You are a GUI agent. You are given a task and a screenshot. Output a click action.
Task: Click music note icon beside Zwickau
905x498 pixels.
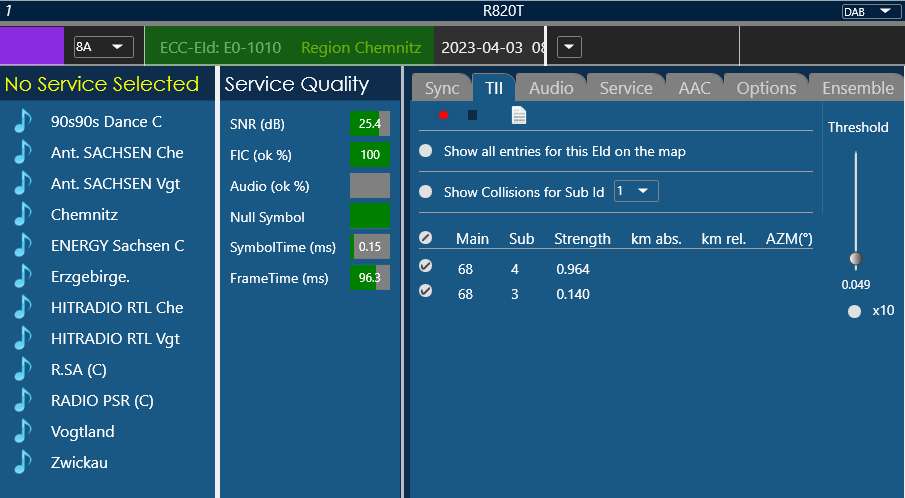(x=22, y=463)
